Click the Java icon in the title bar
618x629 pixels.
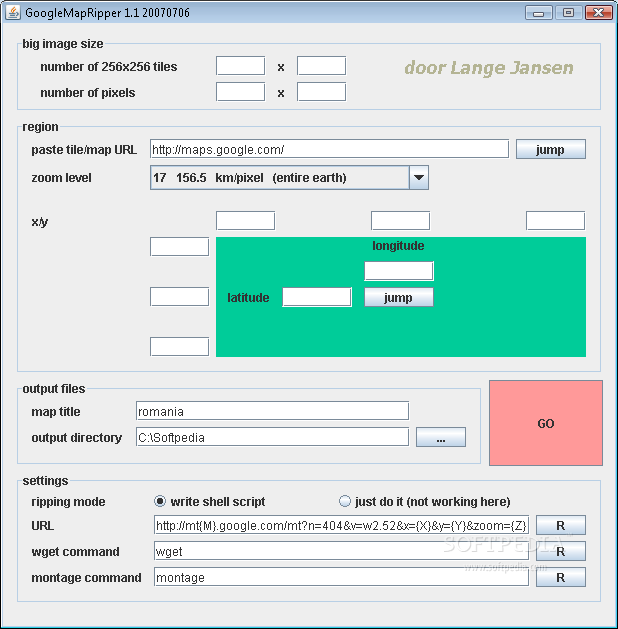13,12
